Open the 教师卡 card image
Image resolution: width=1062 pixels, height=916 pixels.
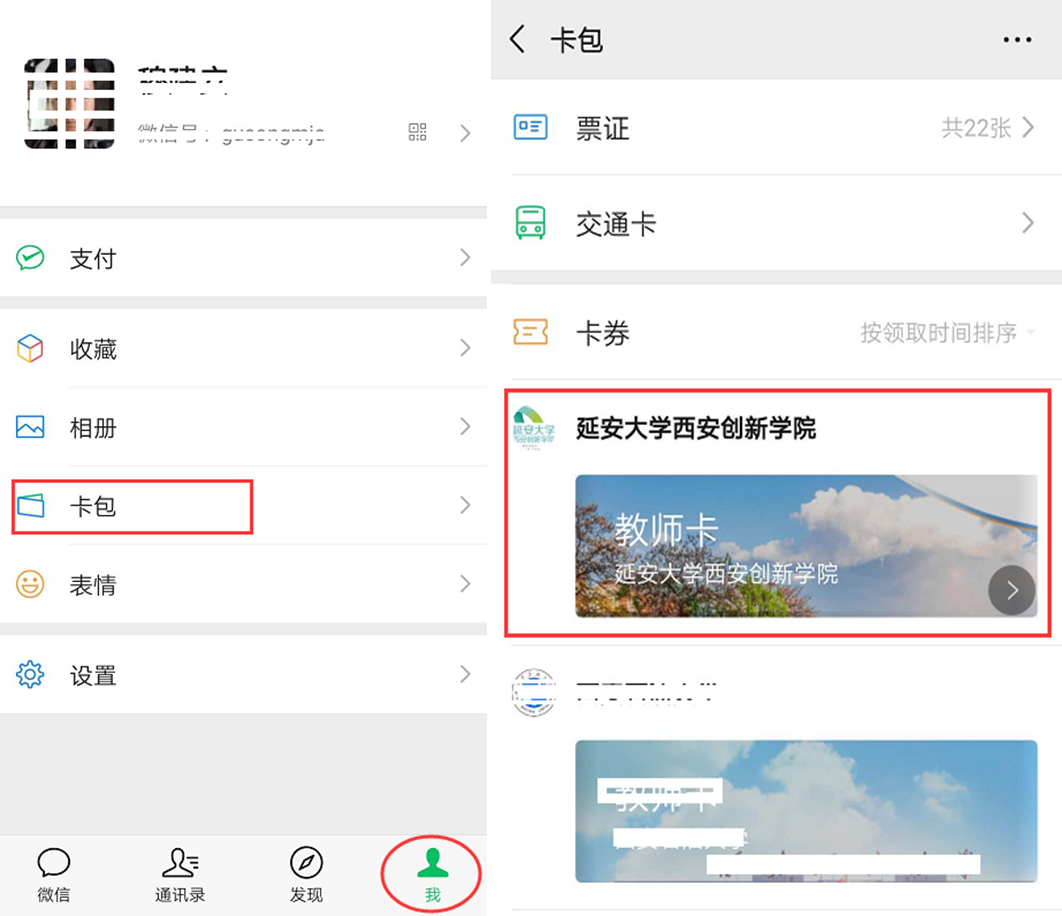pyautogui.click(x=806, y=546)
